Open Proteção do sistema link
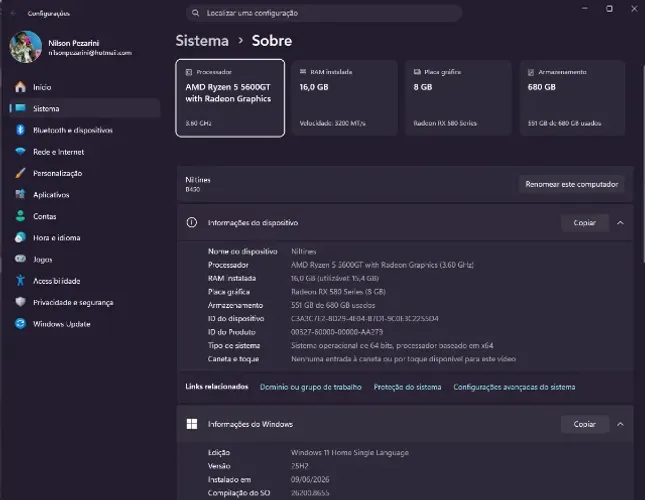Image resolution: width=645 pixels, height=500 pixels. (407, 387)
